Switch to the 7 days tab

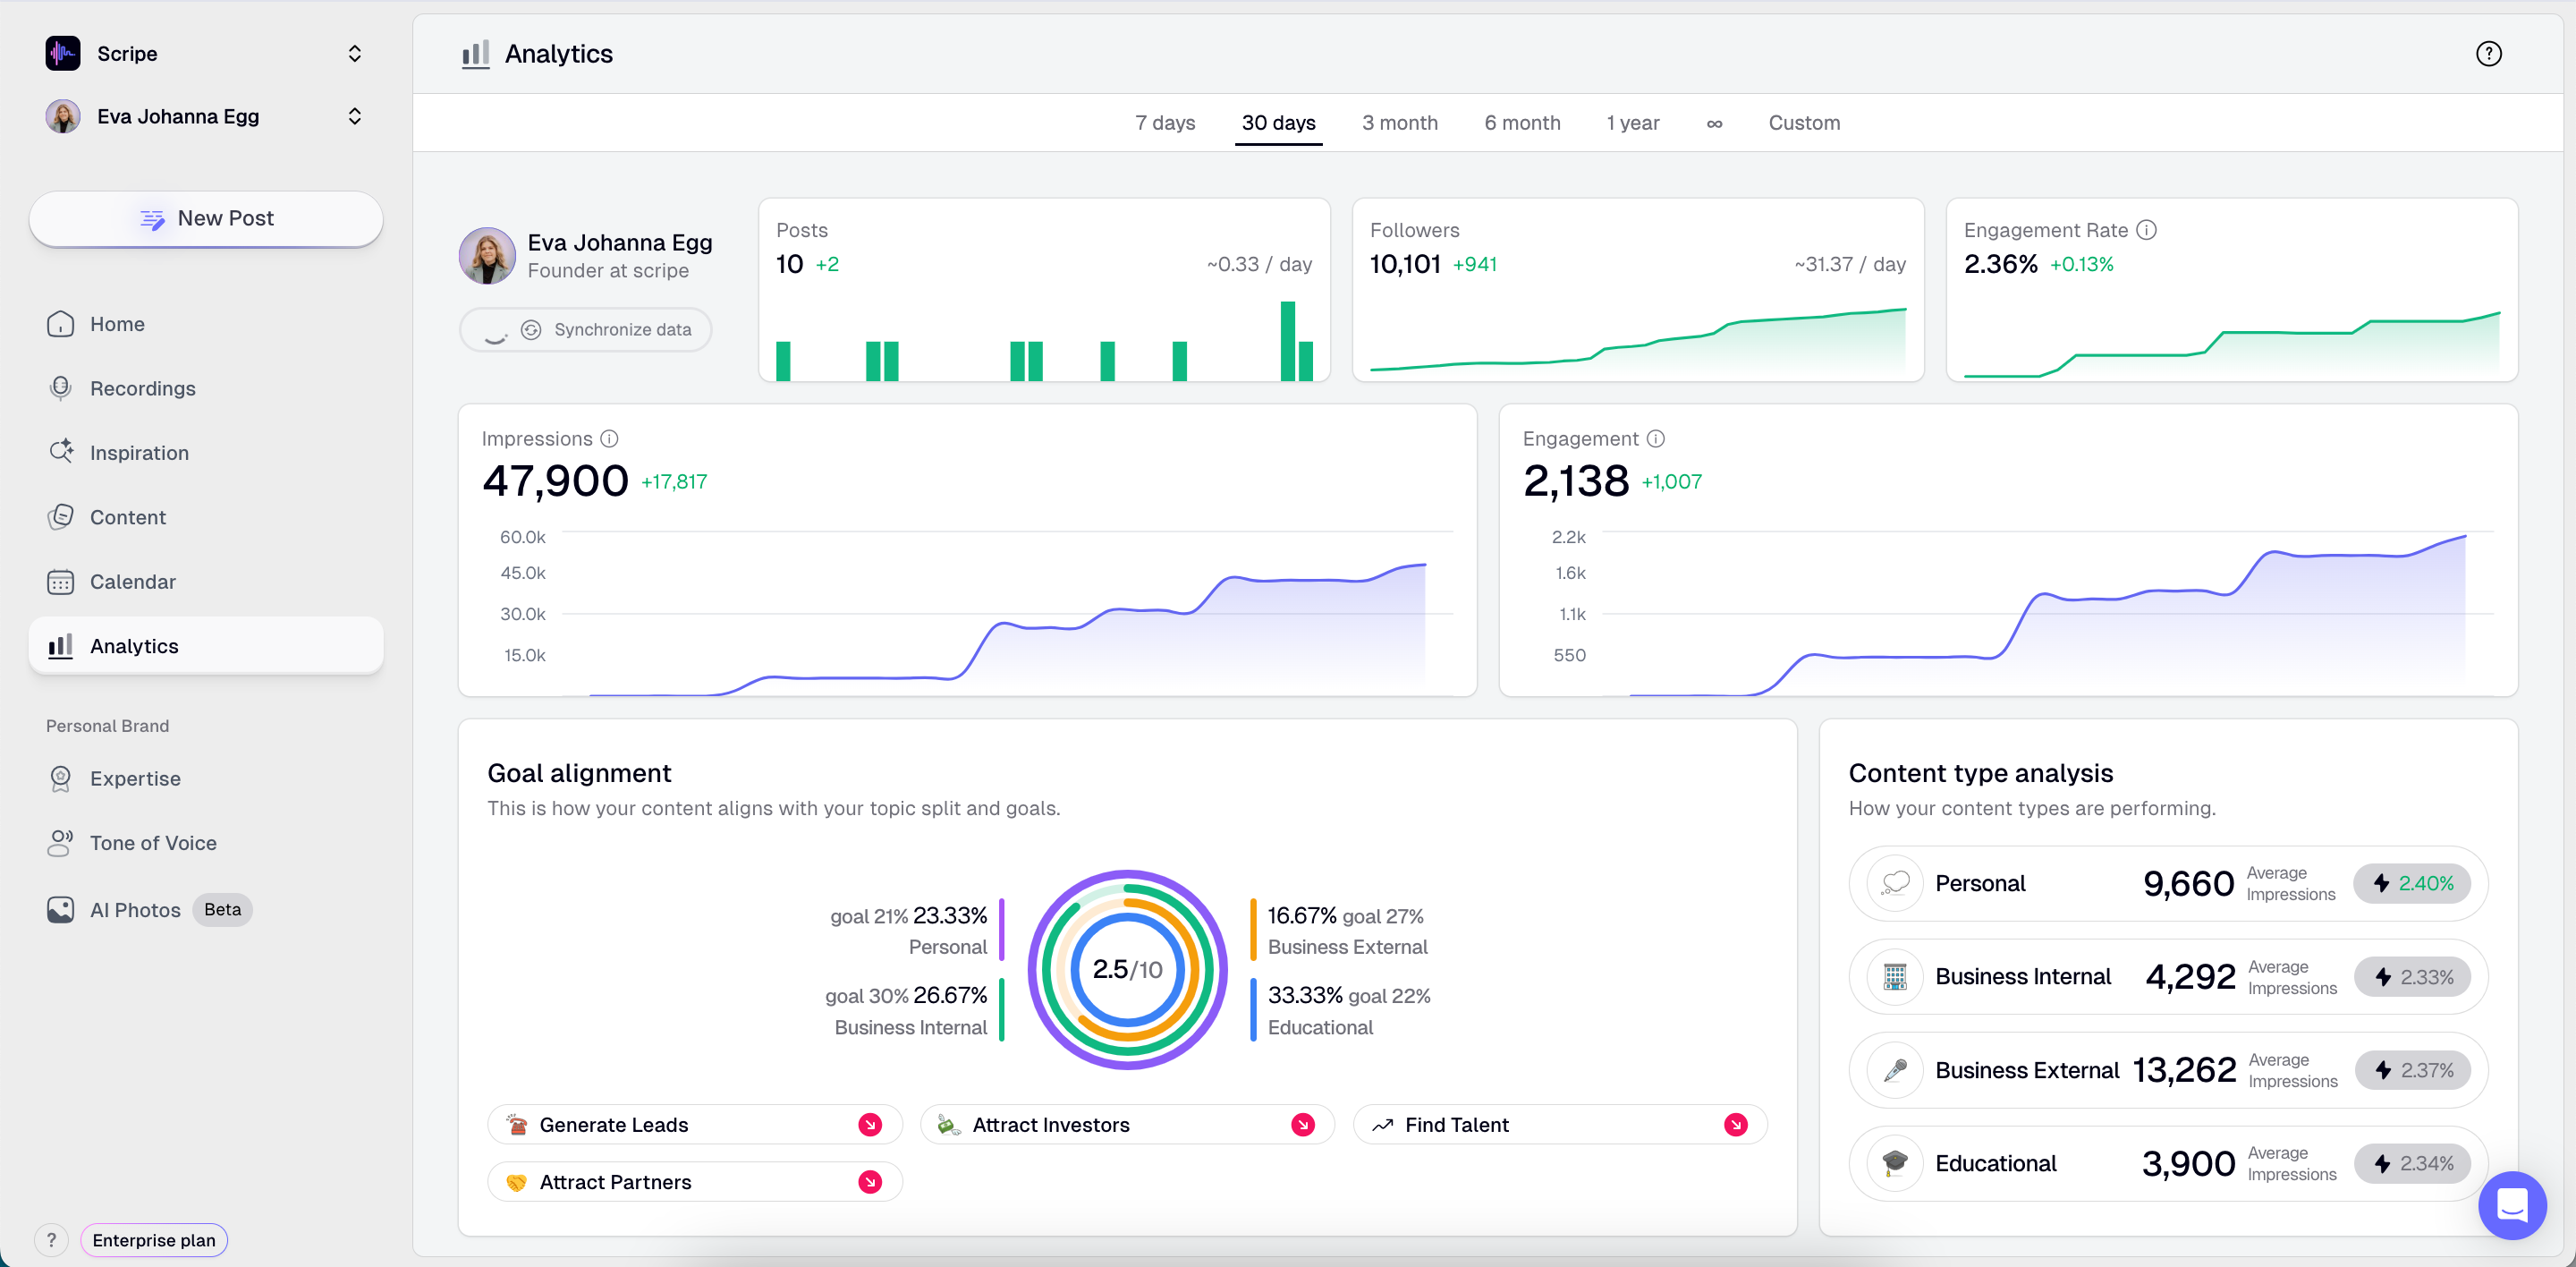coord(1165,123)
